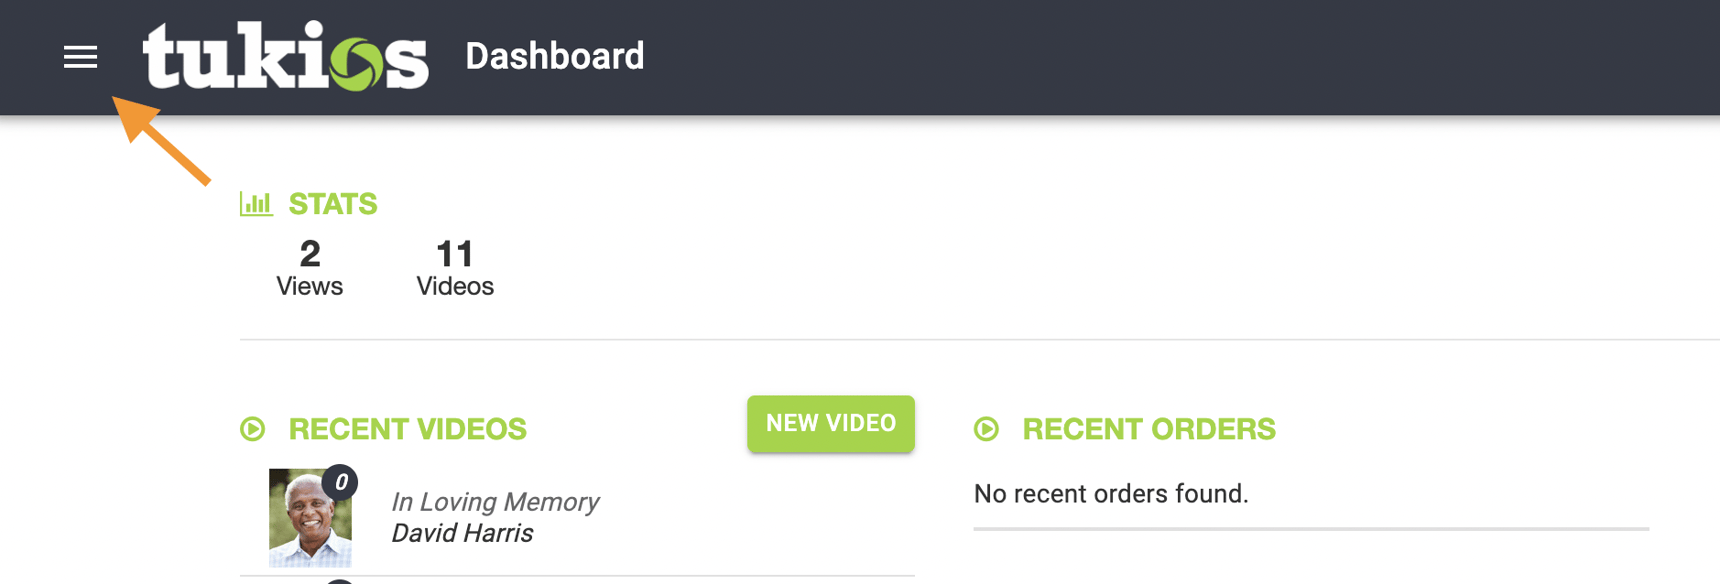The height and width of the screenshot is (584, 1720).
Task: Click the play icon beside Recent Videos
Action: [253, 429]
